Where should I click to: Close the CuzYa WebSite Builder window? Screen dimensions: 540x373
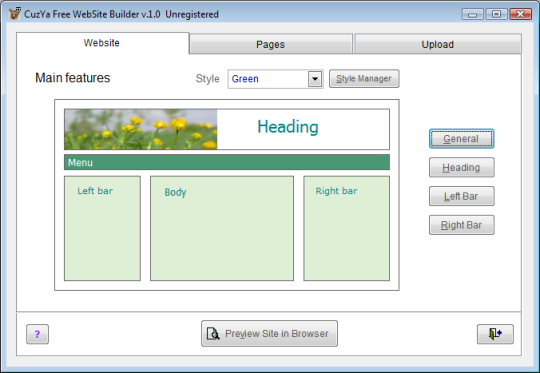[521, 14]
